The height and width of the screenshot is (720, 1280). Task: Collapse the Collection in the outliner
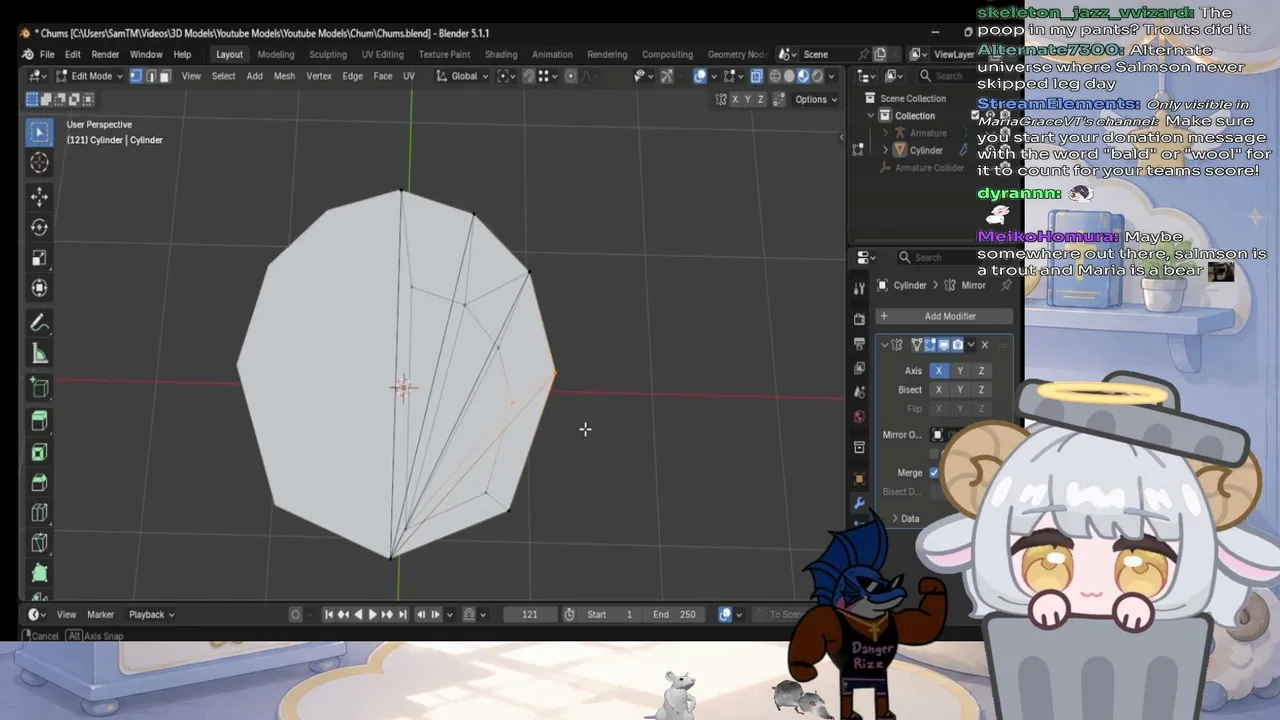pos(871,116)
